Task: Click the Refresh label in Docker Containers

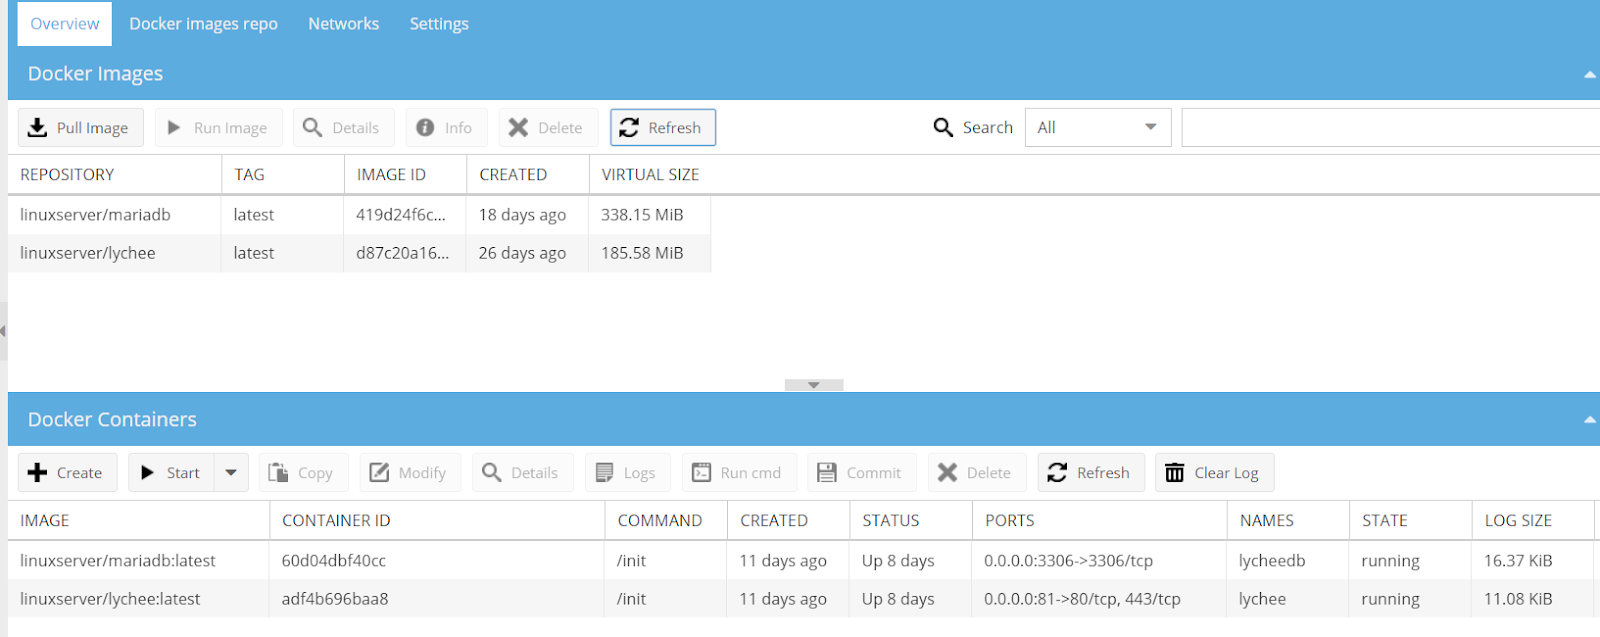Action: pyautogui.click(x=1103, y=473)
